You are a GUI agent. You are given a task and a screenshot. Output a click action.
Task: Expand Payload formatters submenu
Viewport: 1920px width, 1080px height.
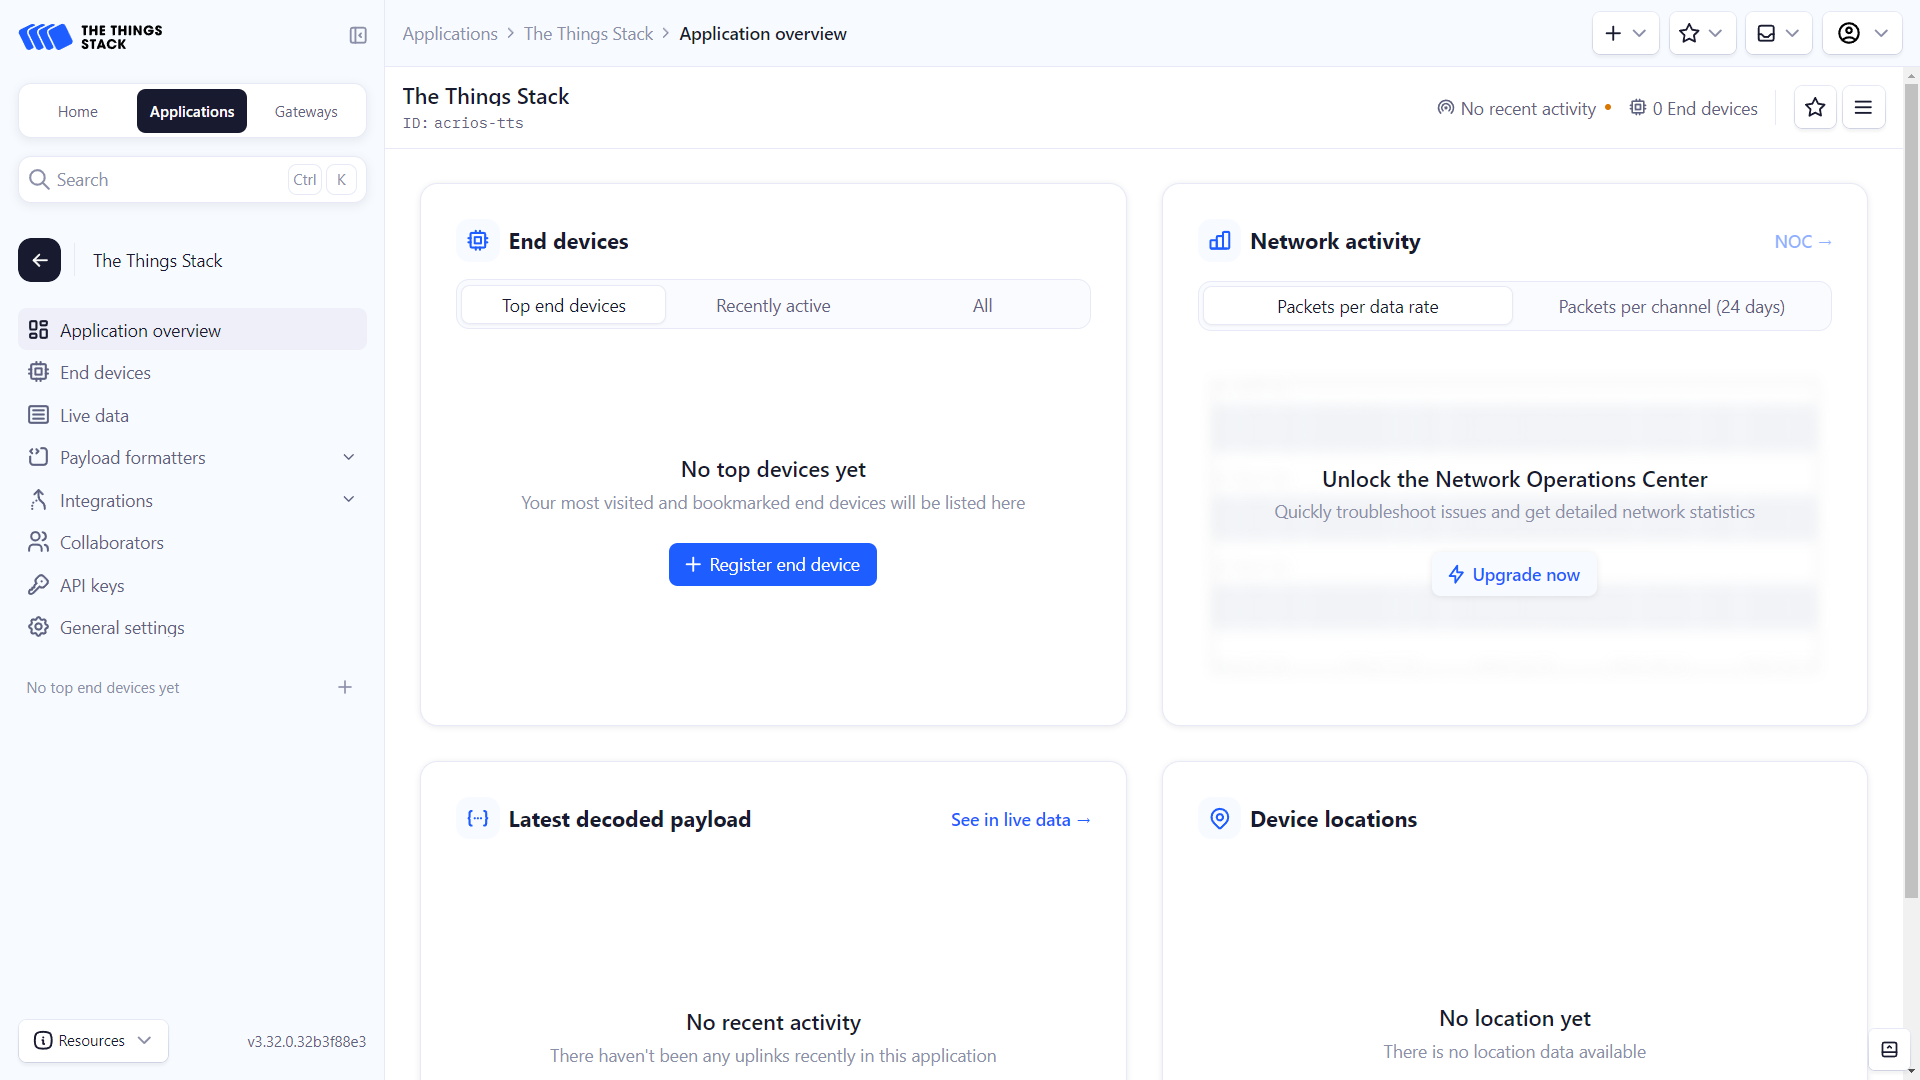click(x=349, y=457)
